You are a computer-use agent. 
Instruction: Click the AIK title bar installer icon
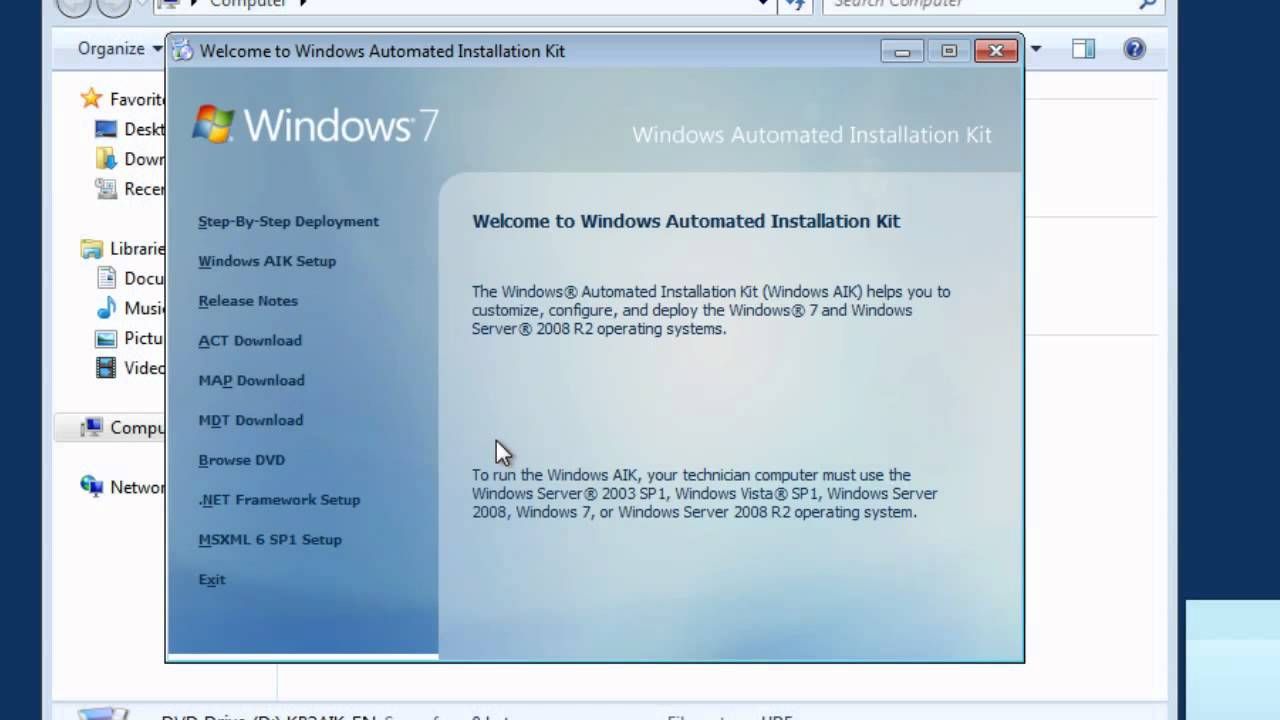click(x=183, y=50)
